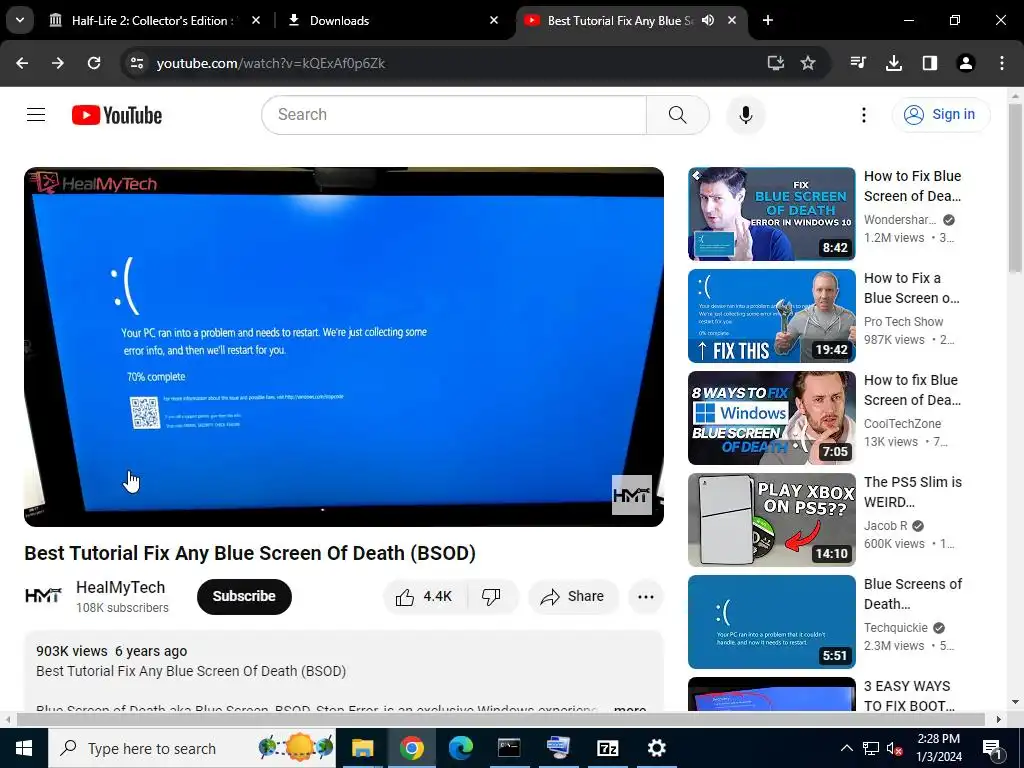The image size is (1024, 768).
Task: Open 7-Zip from taskbar
Action: coord(607,748)
